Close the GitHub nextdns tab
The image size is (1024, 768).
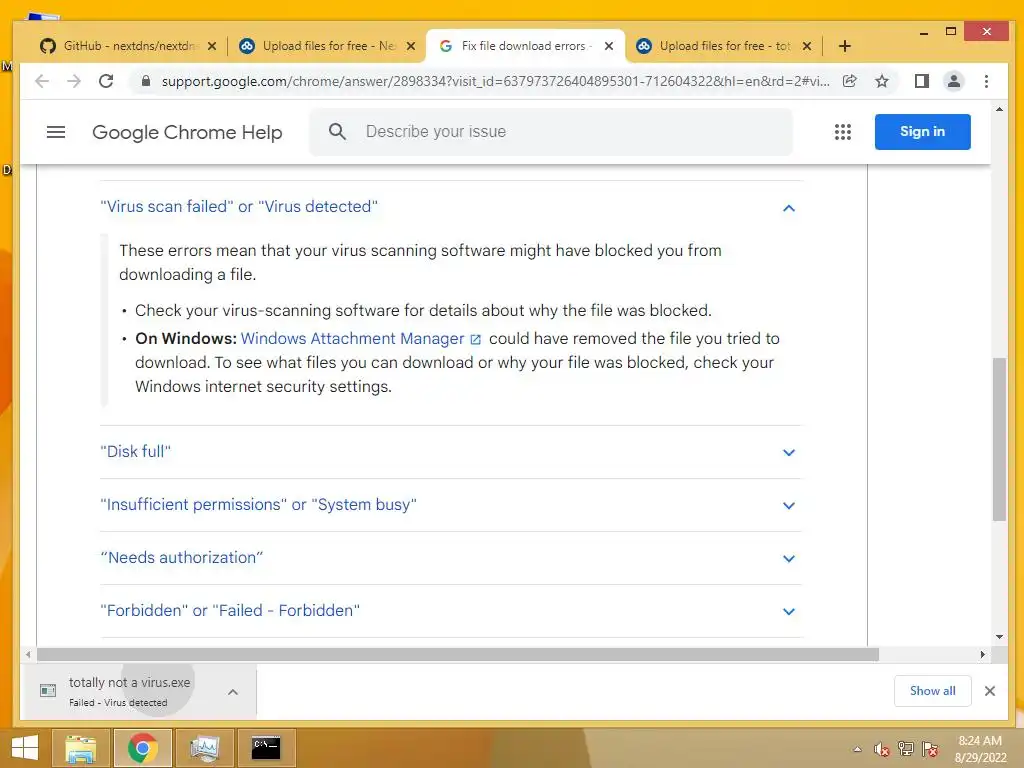coord(212,46)
